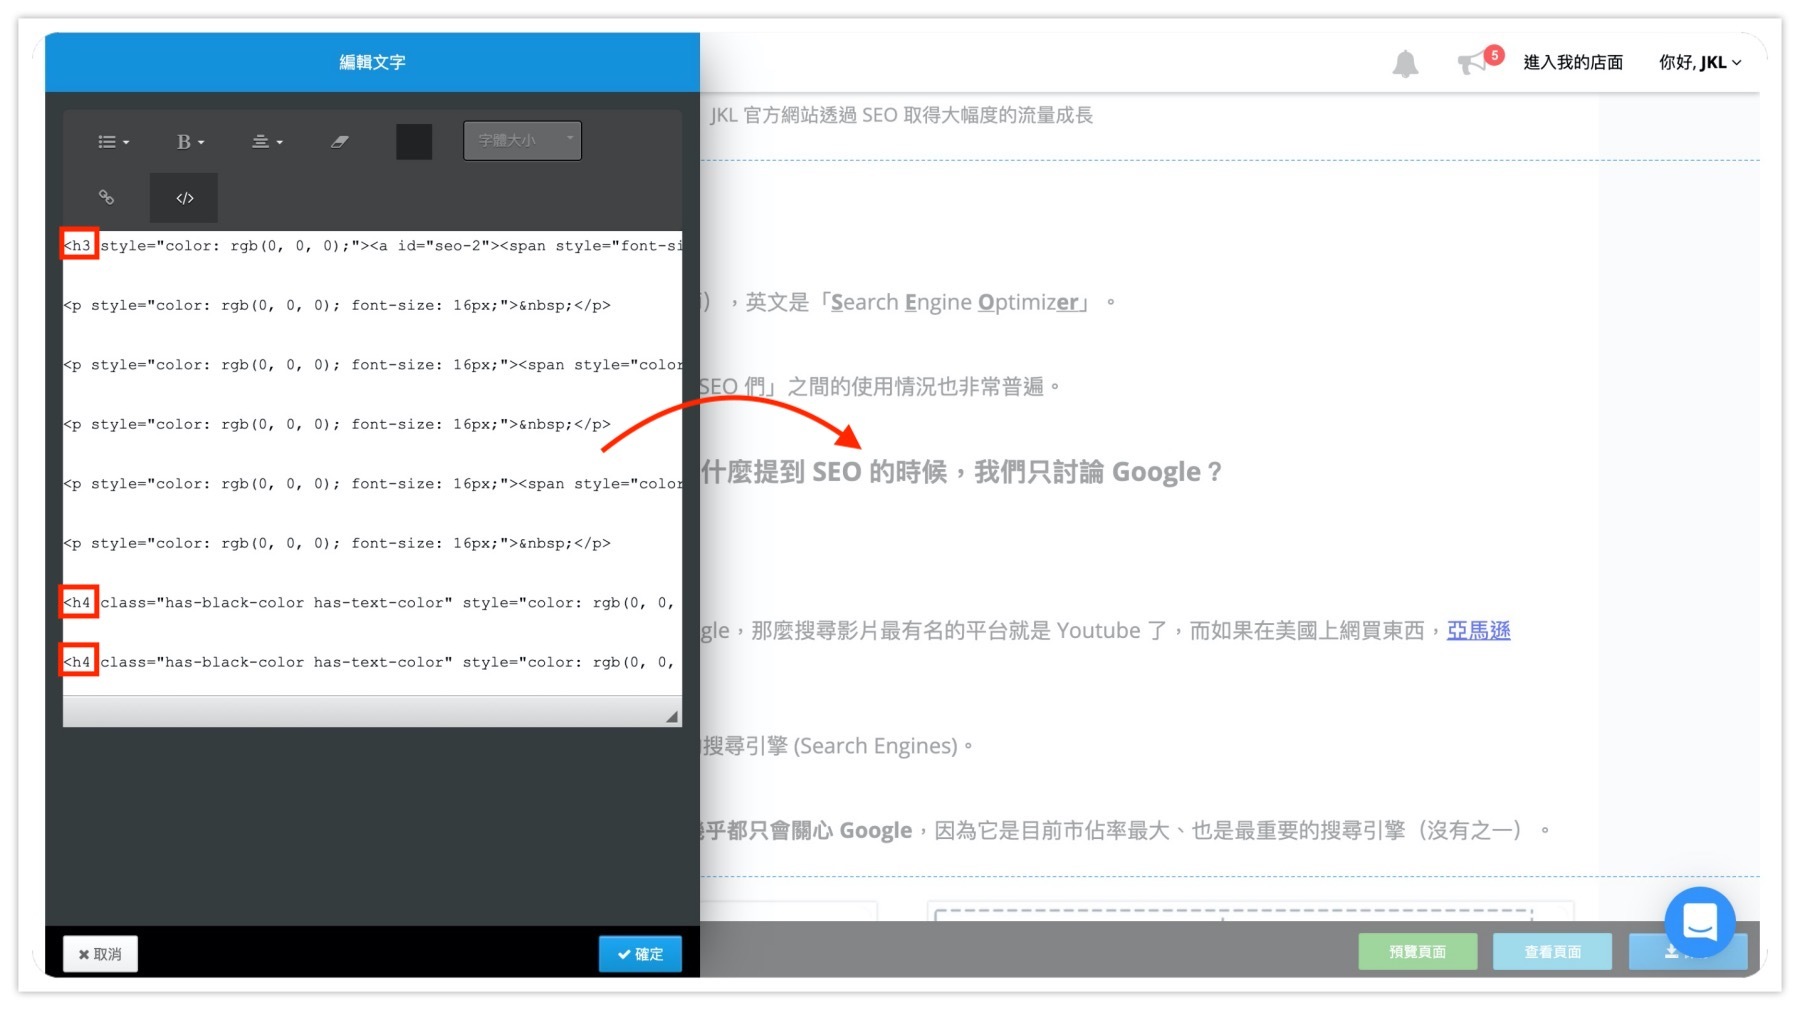Open the 你好, JKL account menu
The height and width of the screenshot is (1010, 1800).
coord(1699,62)
